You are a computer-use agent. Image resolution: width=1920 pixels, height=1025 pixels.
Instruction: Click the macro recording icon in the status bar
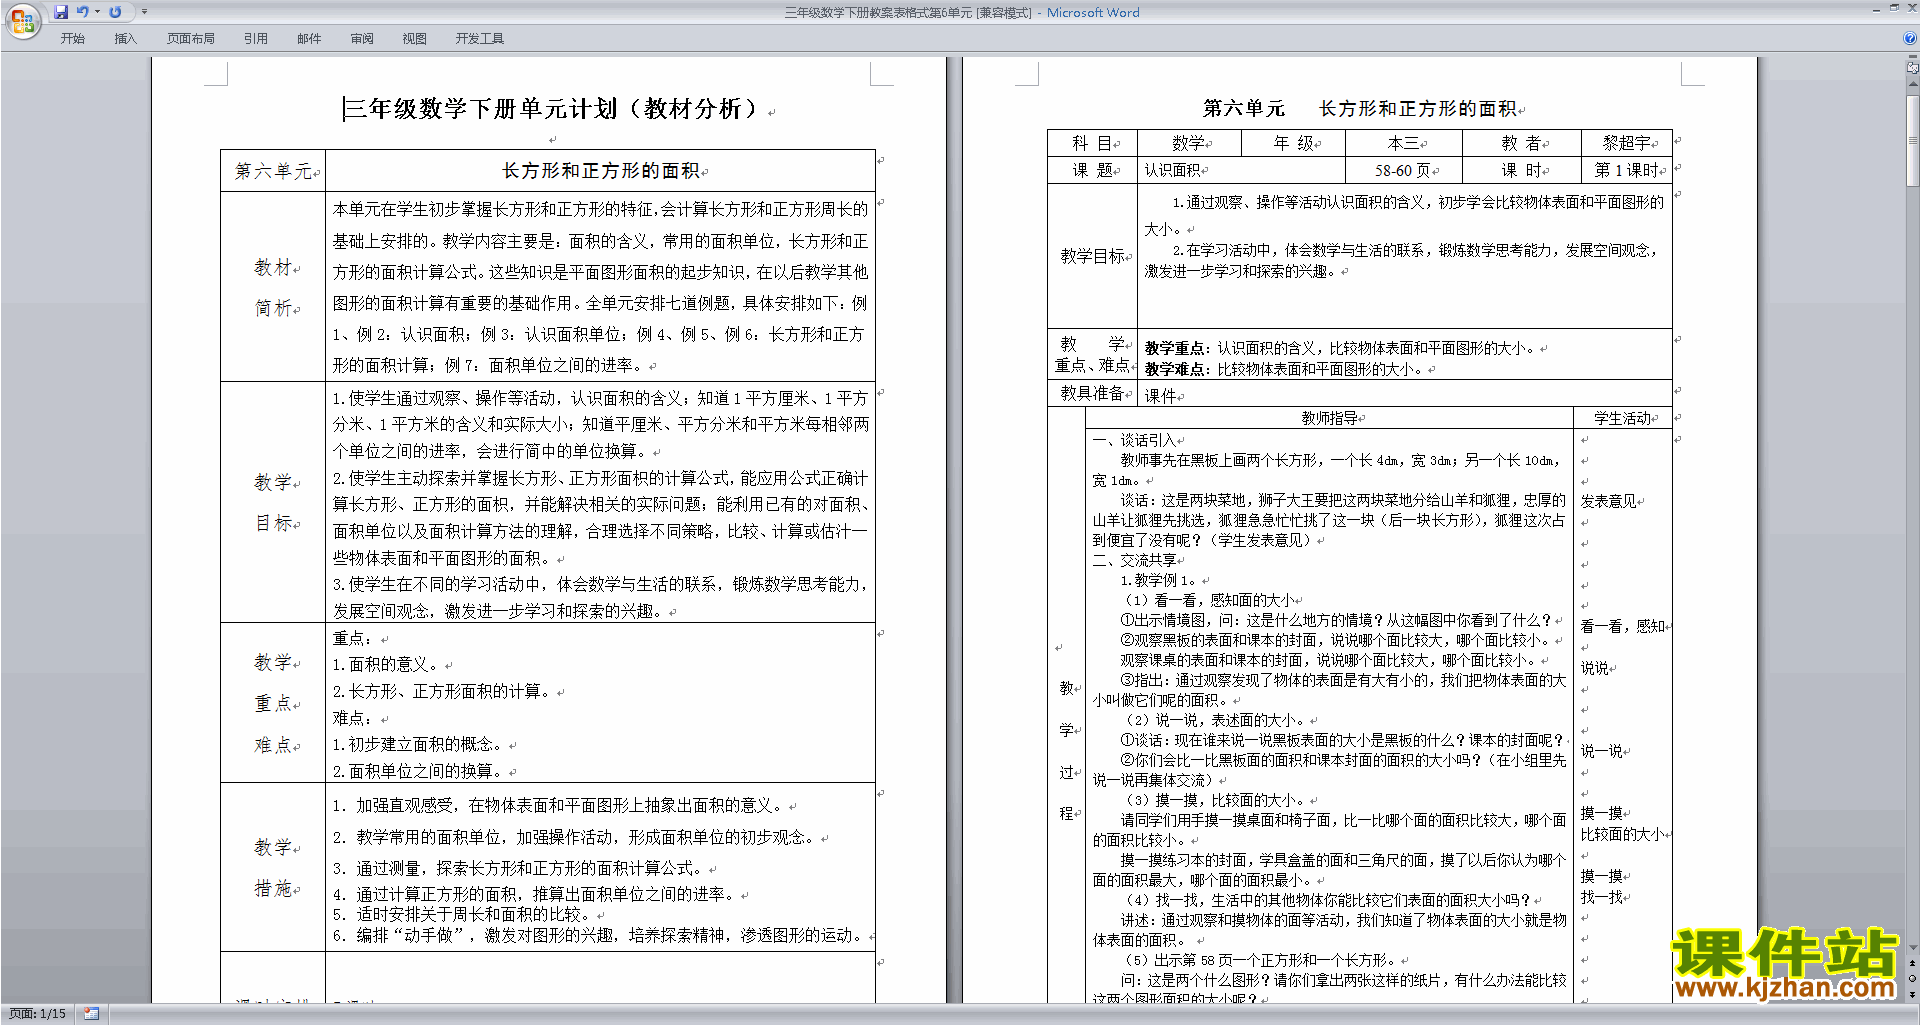(x=91, y=1014)
